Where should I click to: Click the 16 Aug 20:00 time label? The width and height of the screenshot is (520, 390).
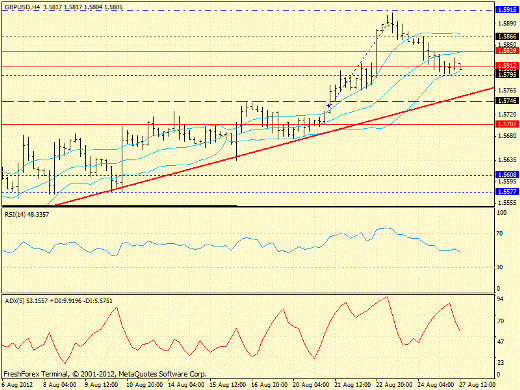point(269,385)
